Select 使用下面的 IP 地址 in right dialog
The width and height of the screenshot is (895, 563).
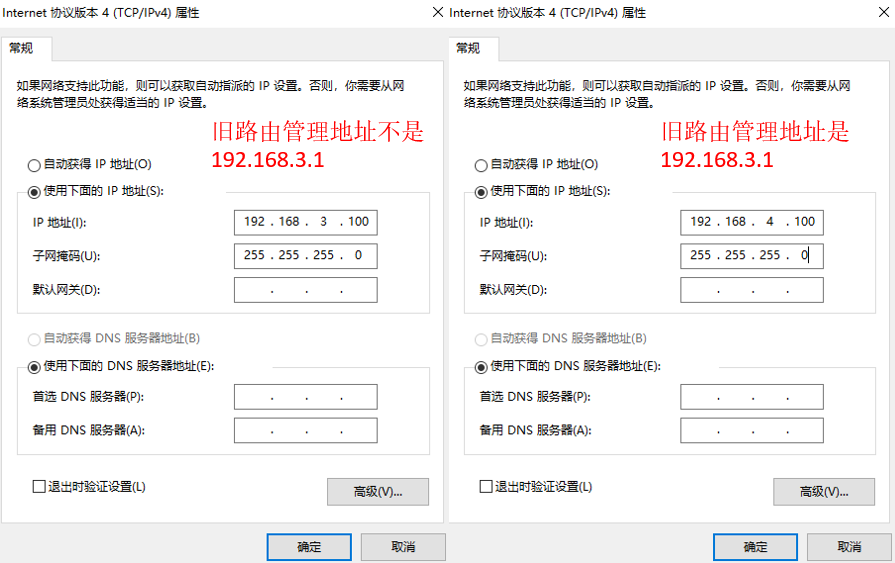pyautogui.click(x=481, y=192)
